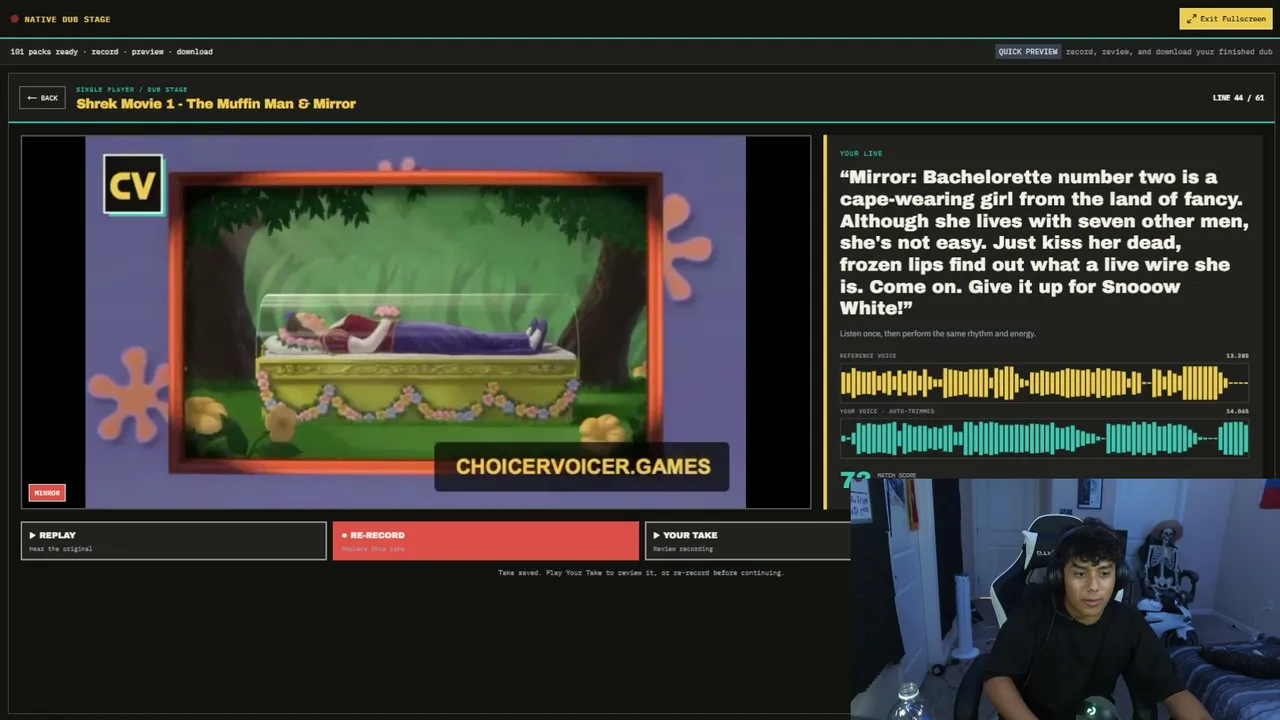Image resolution: width=1280 pixels, height=720 pixels.
Task: Click the Mirror dialogue line text
Action: tap(1044, 242)
